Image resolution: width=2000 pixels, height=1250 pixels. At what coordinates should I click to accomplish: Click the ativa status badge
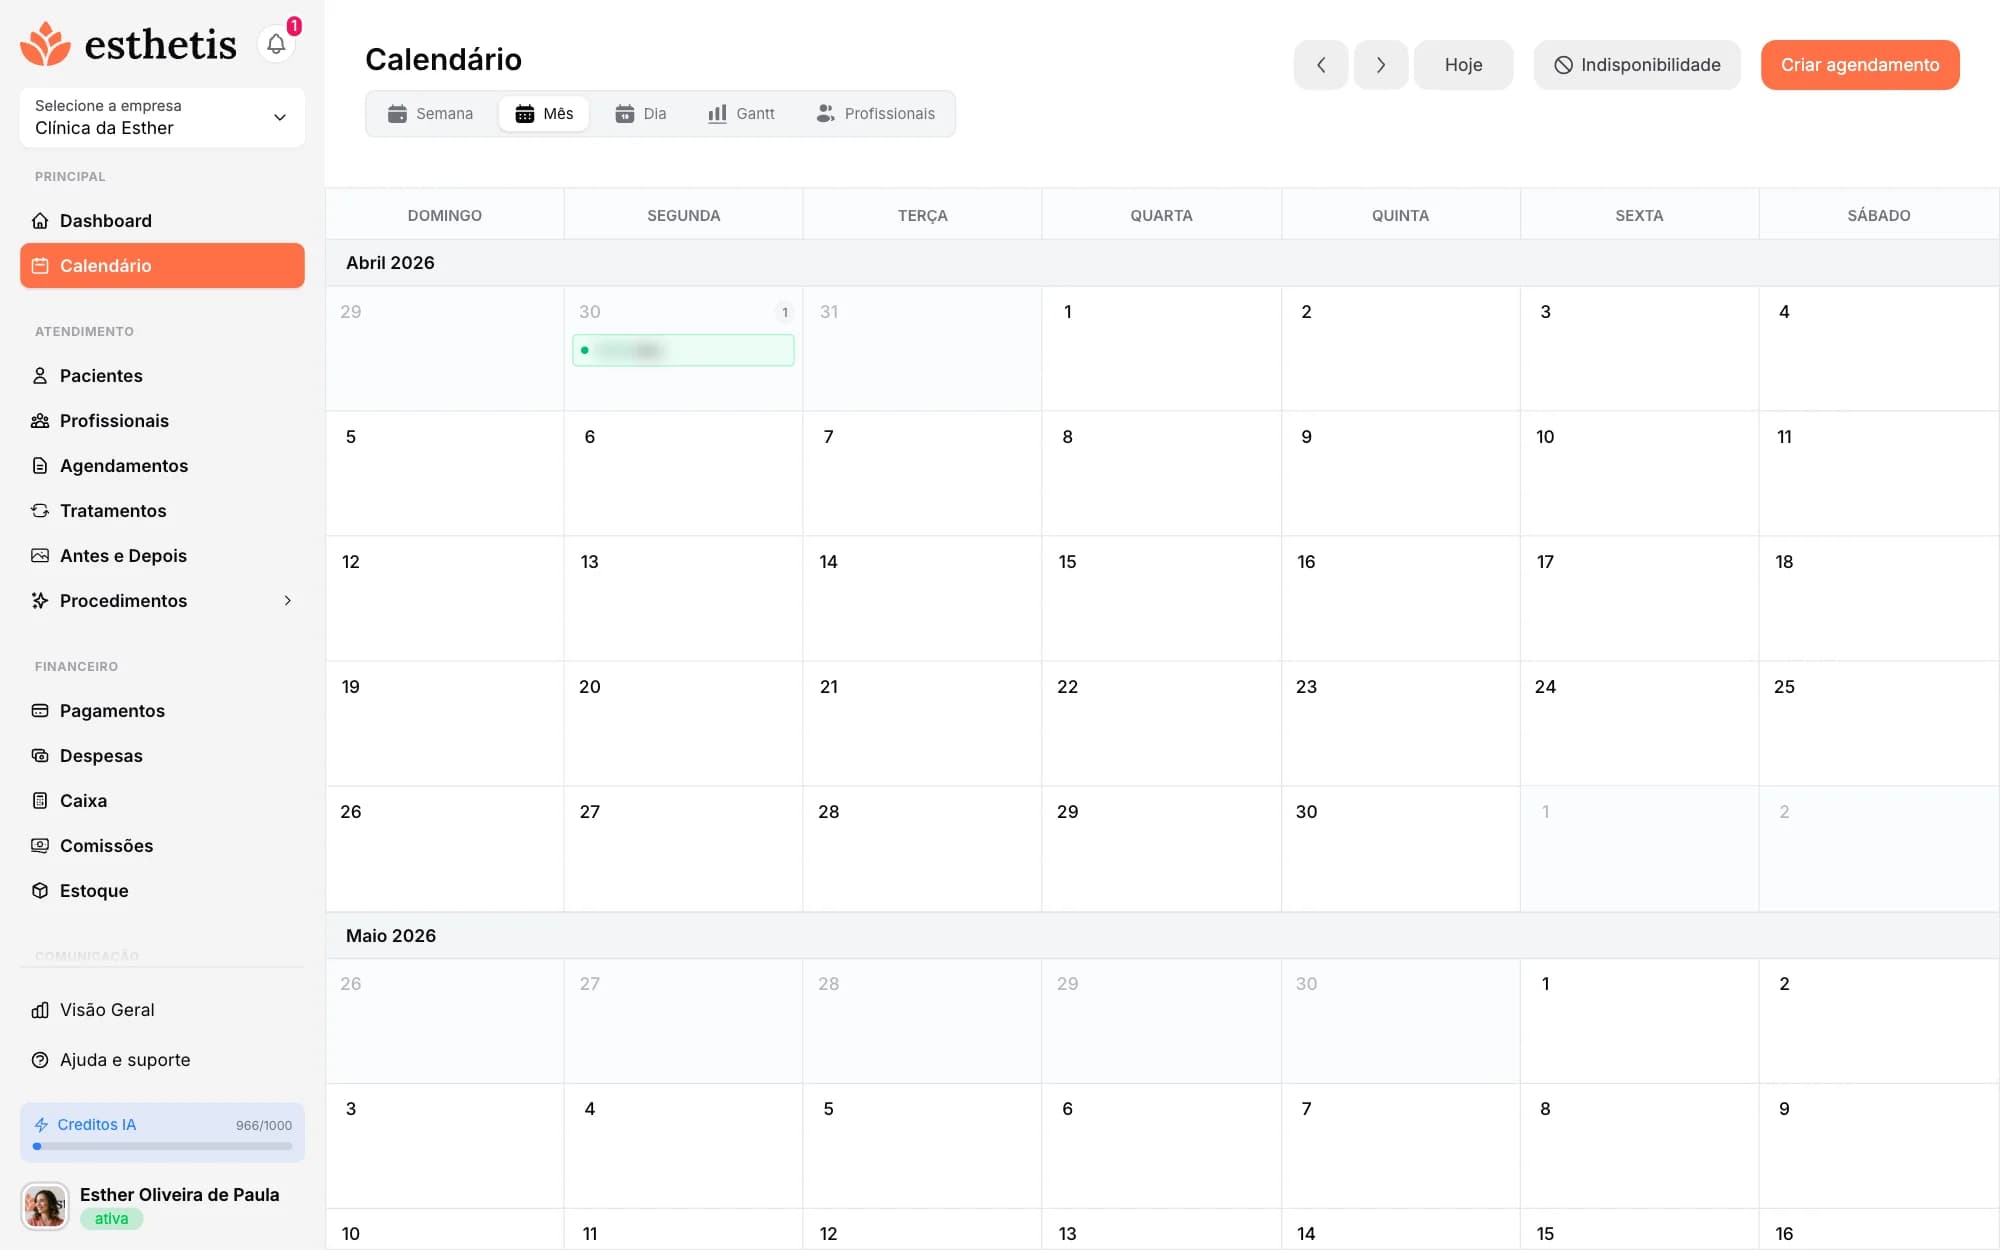click(x=111, y=1219)
